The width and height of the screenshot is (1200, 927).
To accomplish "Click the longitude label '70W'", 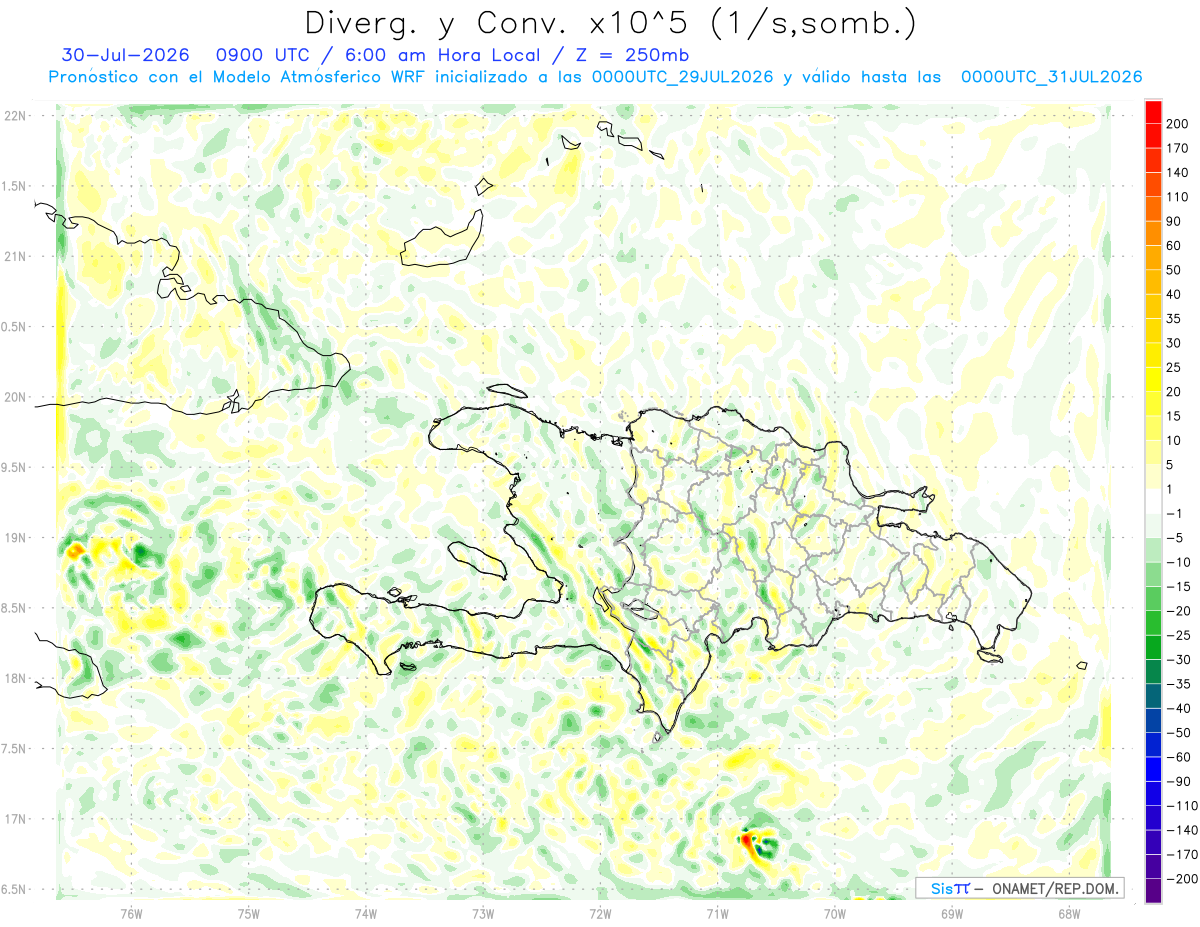I will coord(834,914).
